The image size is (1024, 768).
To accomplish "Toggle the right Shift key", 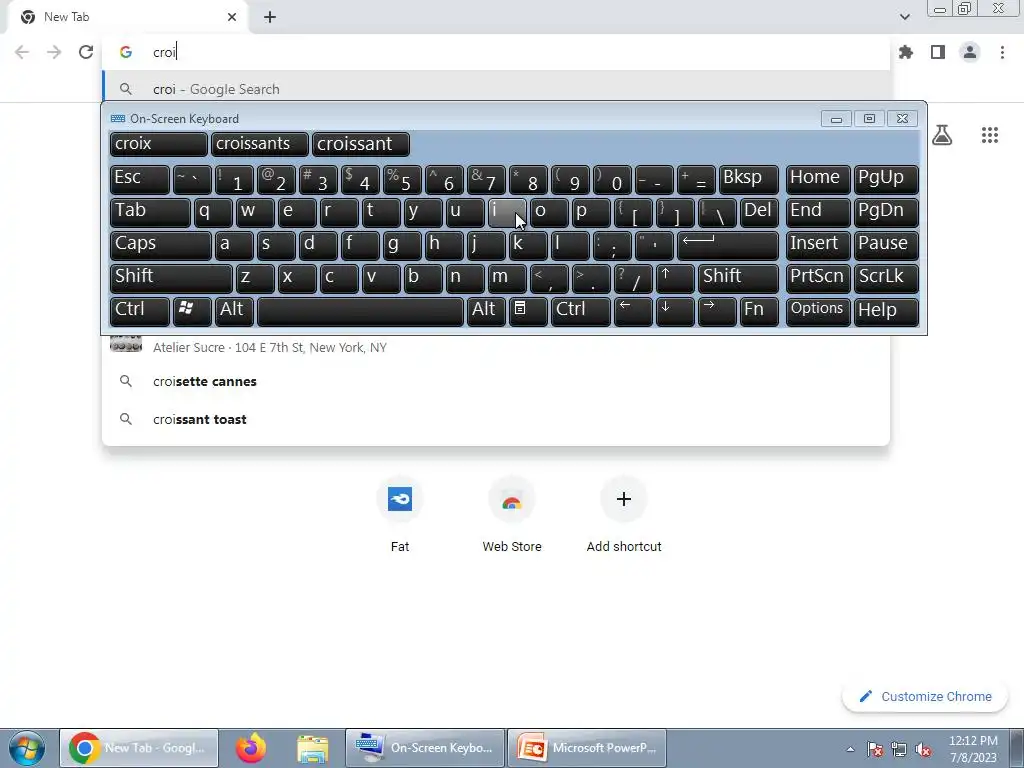I will point(738,278).
